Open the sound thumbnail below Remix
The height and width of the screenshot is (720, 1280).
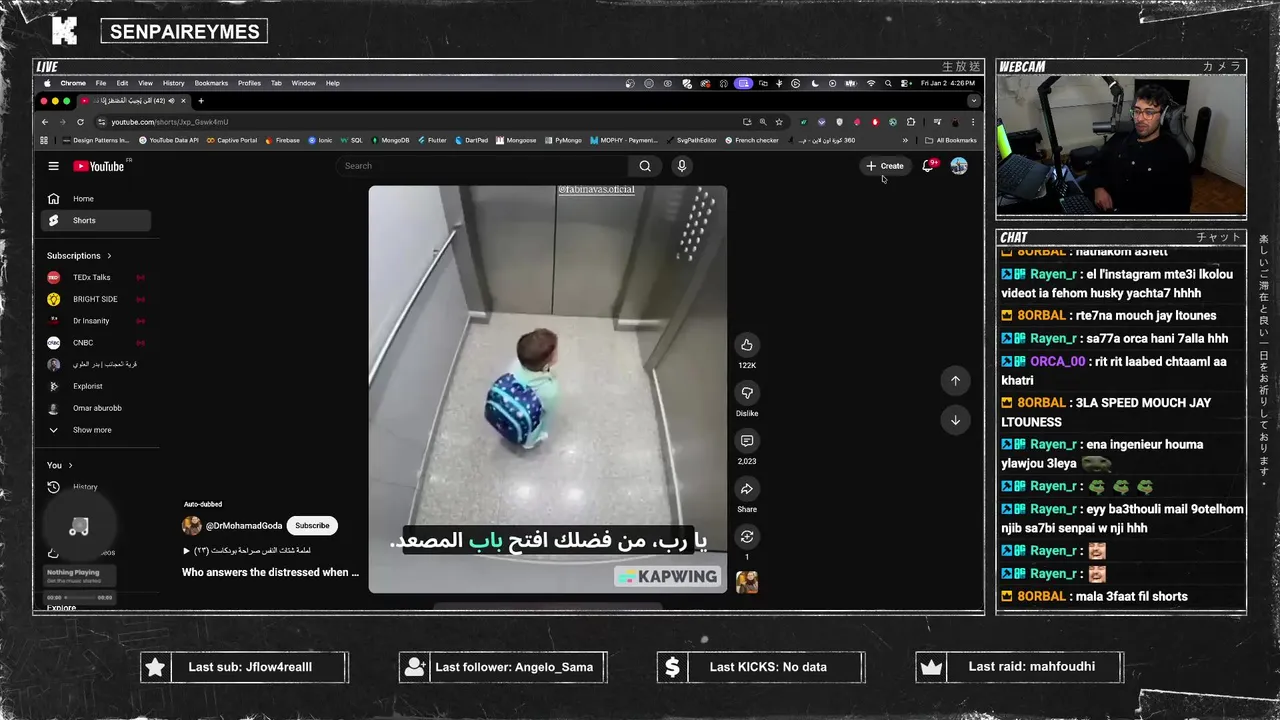pyautogui.click(x=747, y=582)
